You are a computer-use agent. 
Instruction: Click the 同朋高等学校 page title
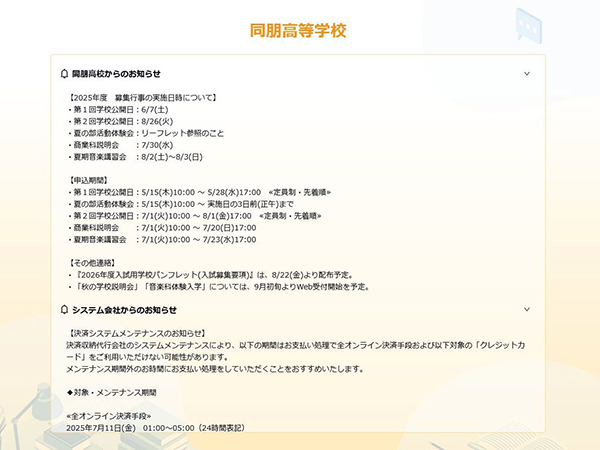(298, 31)
